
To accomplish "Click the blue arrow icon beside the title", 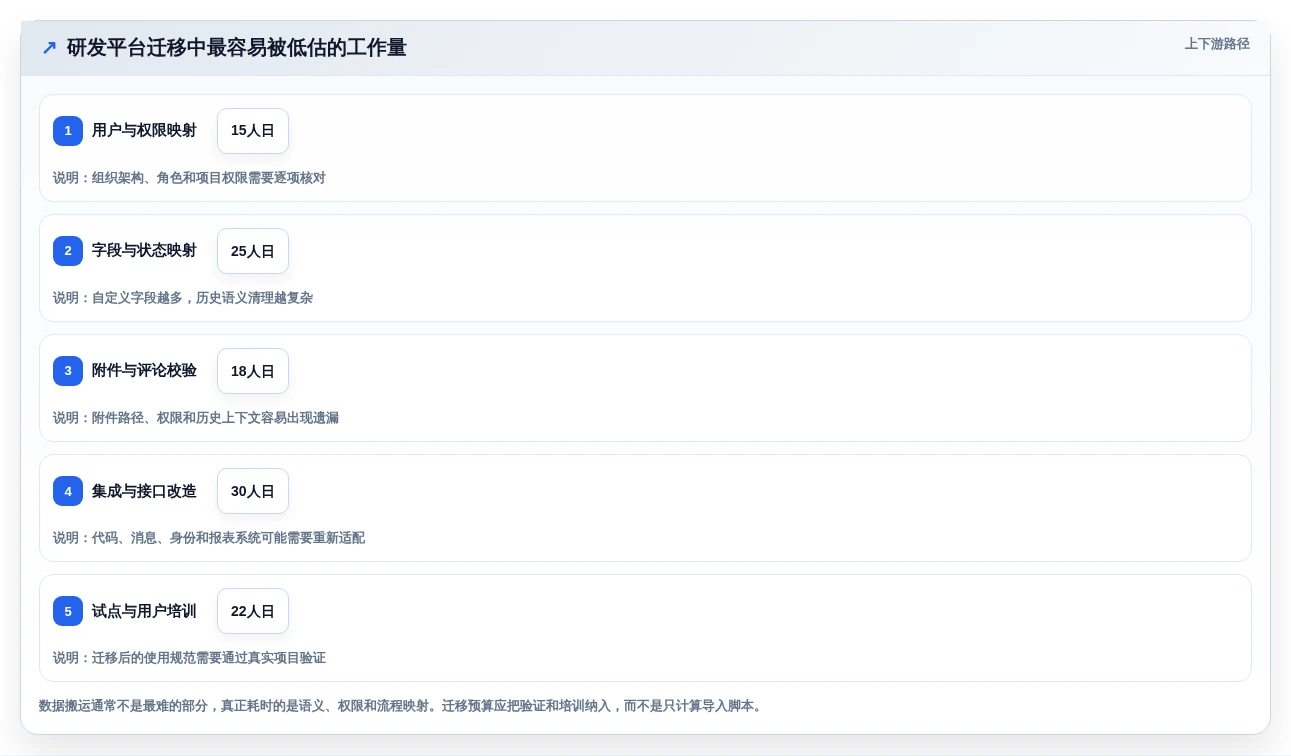I will tap(49, 48).
